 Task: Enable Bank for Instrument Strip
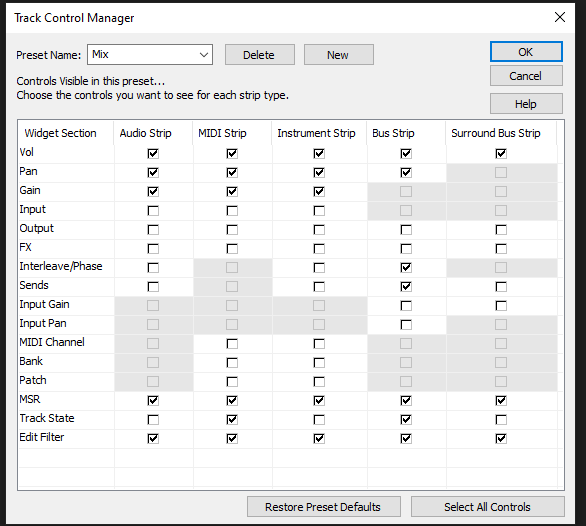(x=319, y=363)
